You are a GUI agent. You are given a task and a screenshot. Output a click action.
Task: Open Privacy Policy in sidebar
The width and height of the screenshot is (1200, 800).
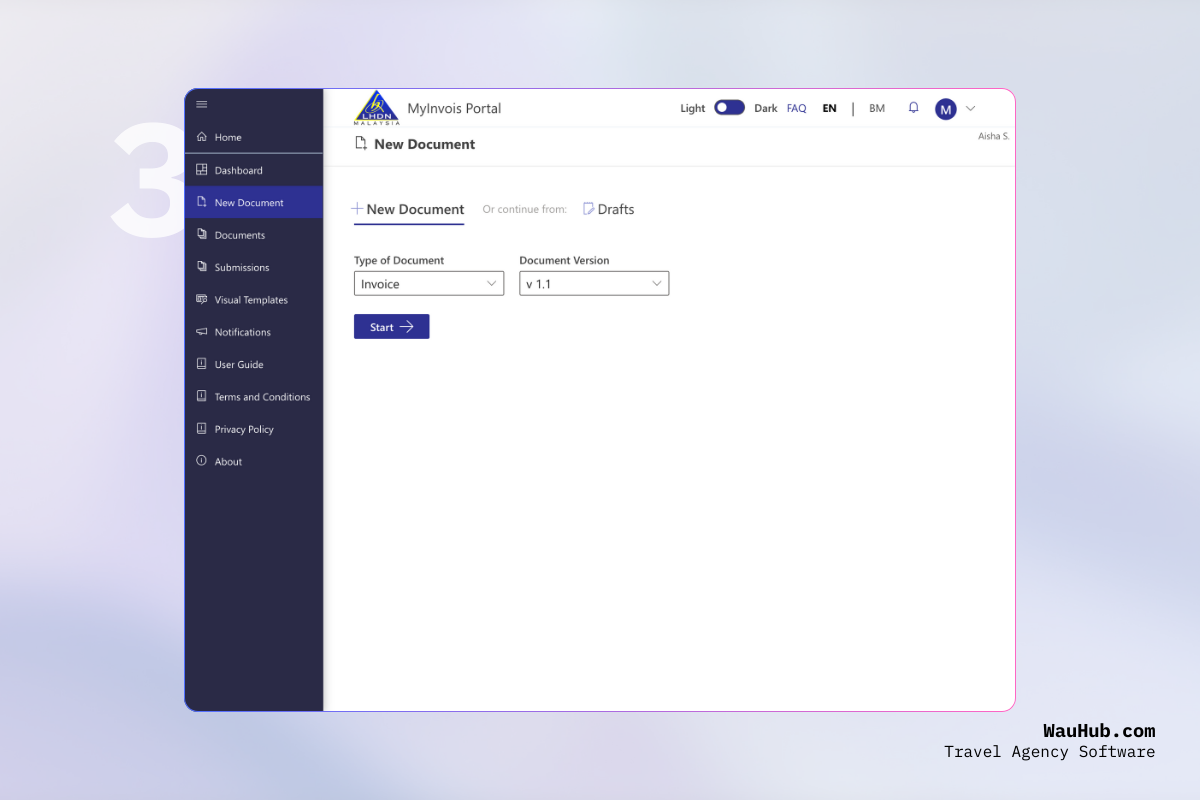click(254, 429)
